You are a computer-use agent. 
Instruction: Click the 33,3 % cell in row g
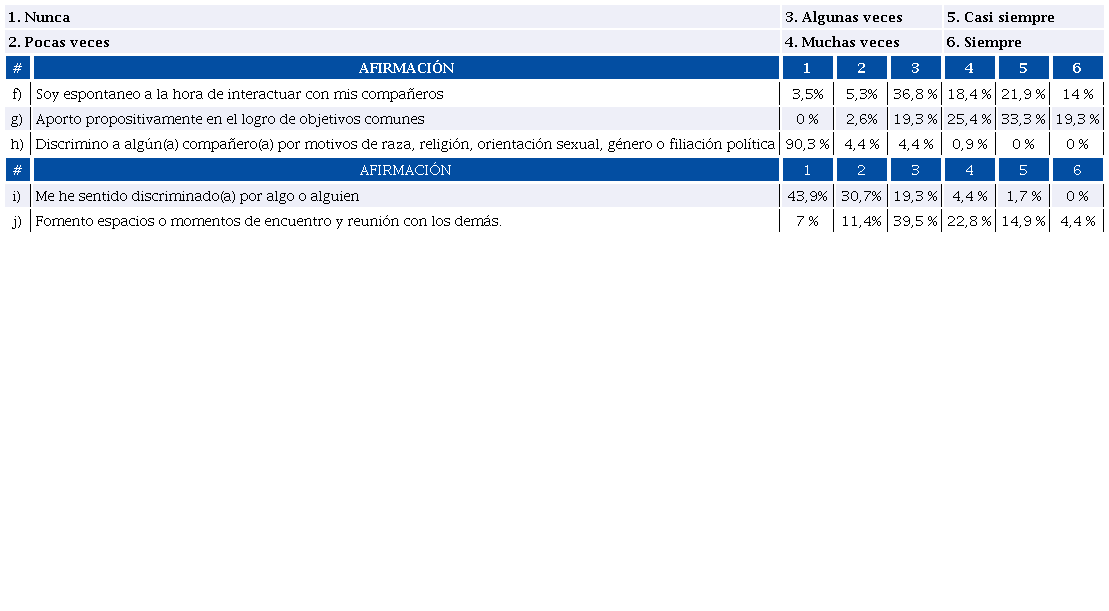point(1023,119)
